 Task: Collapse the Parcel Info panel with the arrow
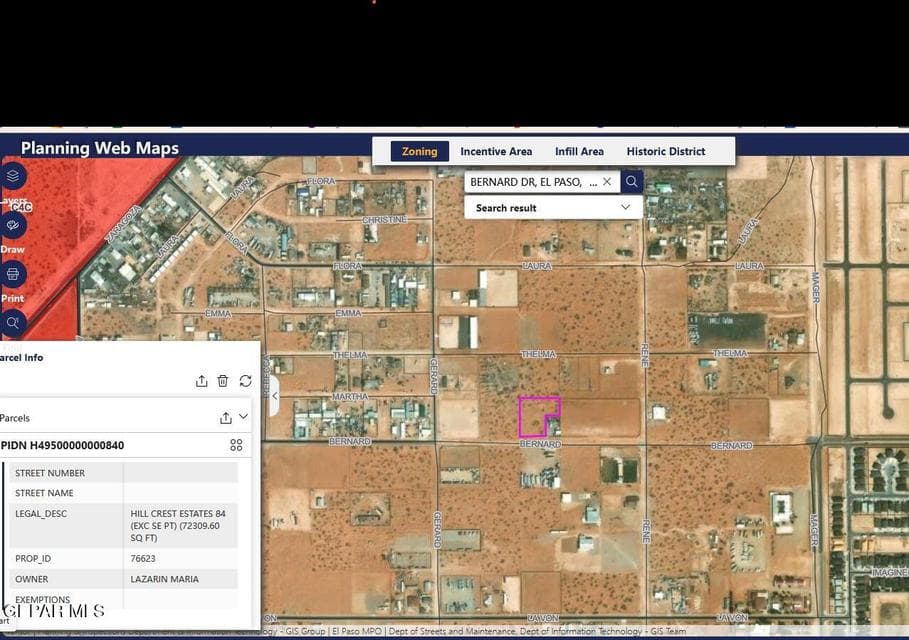click(x=275, y=395)
